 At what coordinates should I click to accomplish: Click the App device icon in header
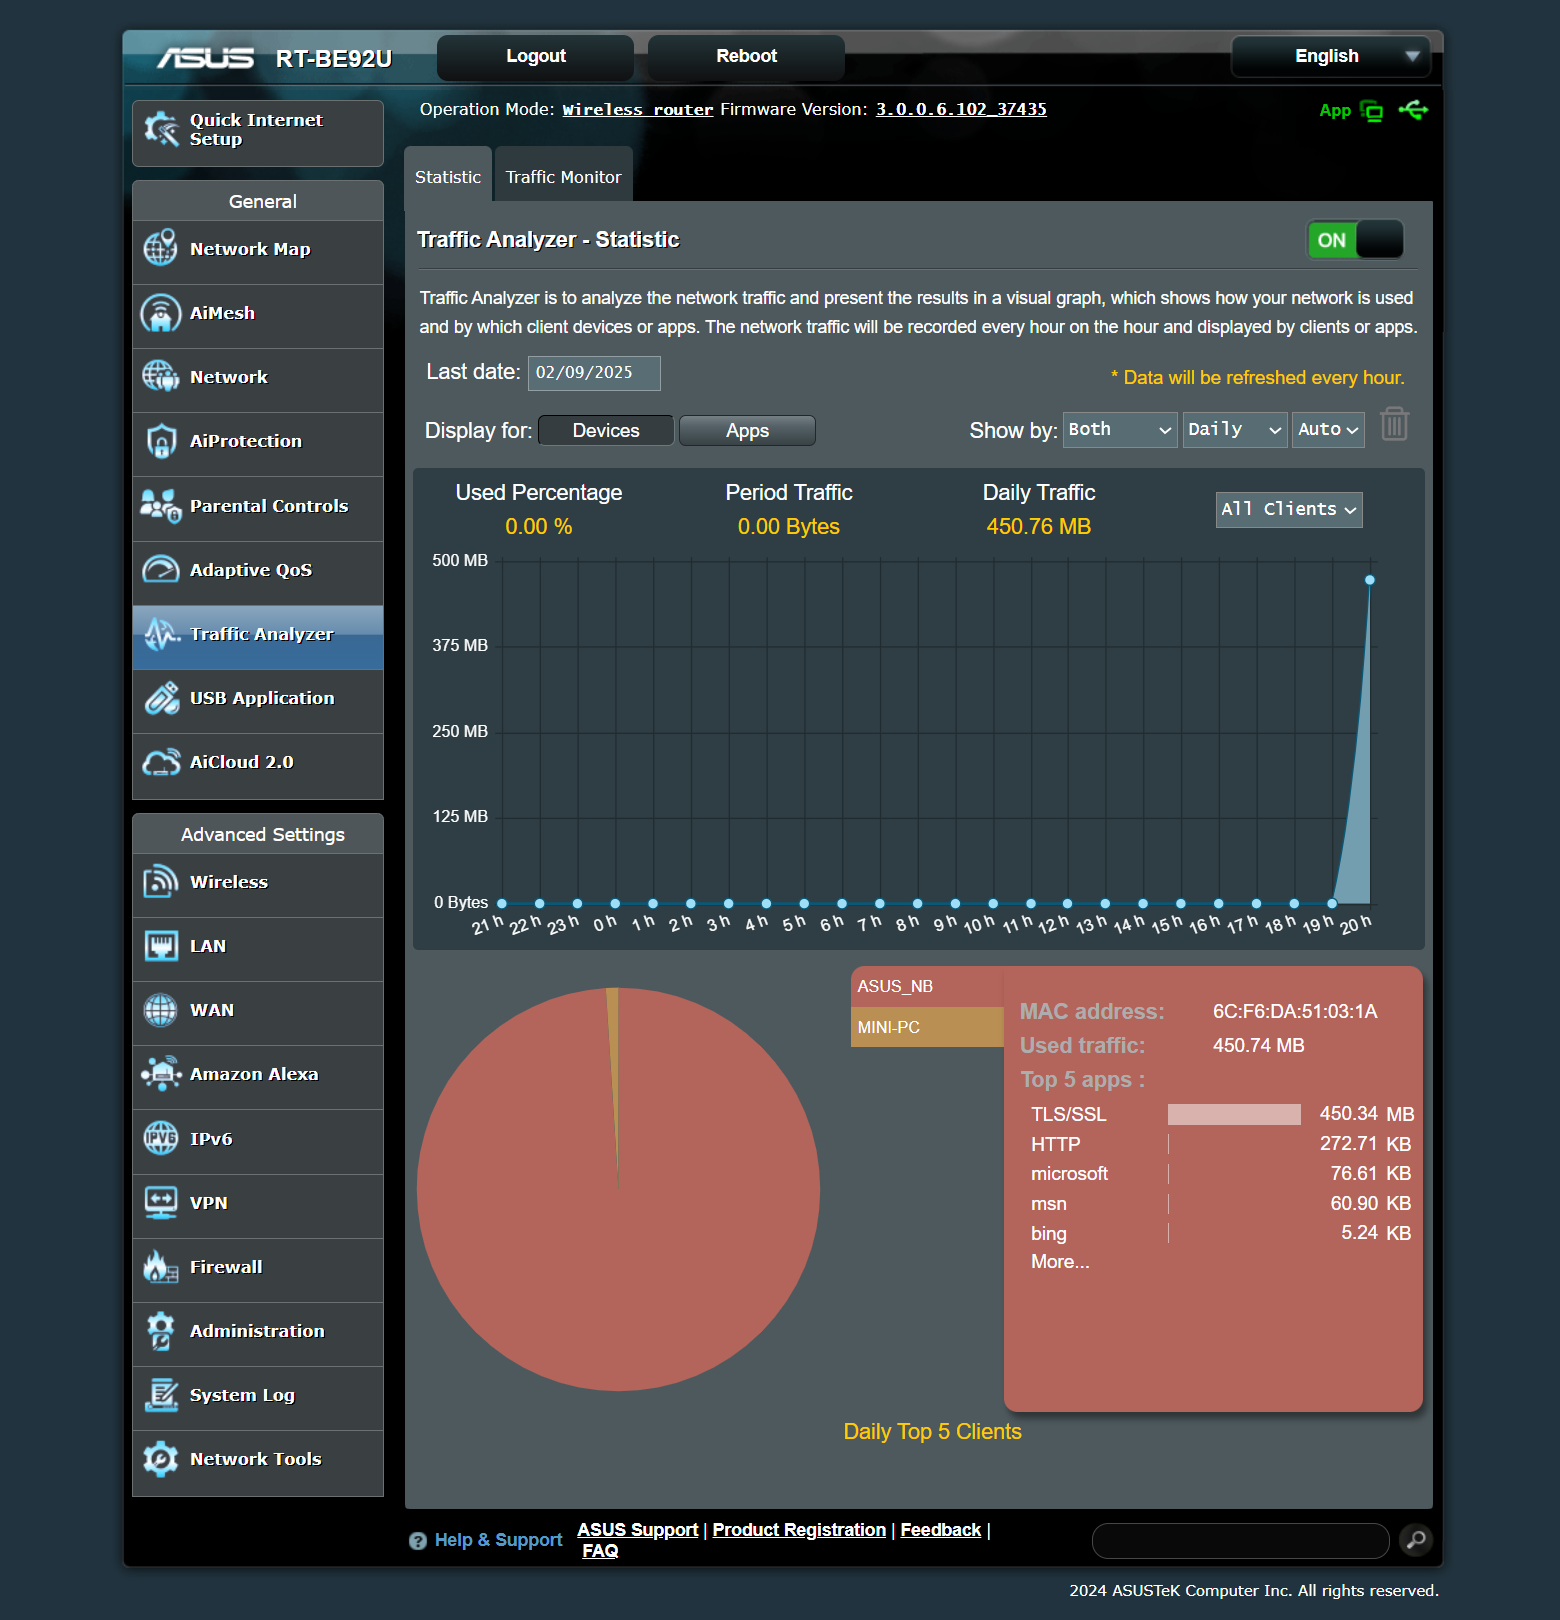click(1373, 111)
